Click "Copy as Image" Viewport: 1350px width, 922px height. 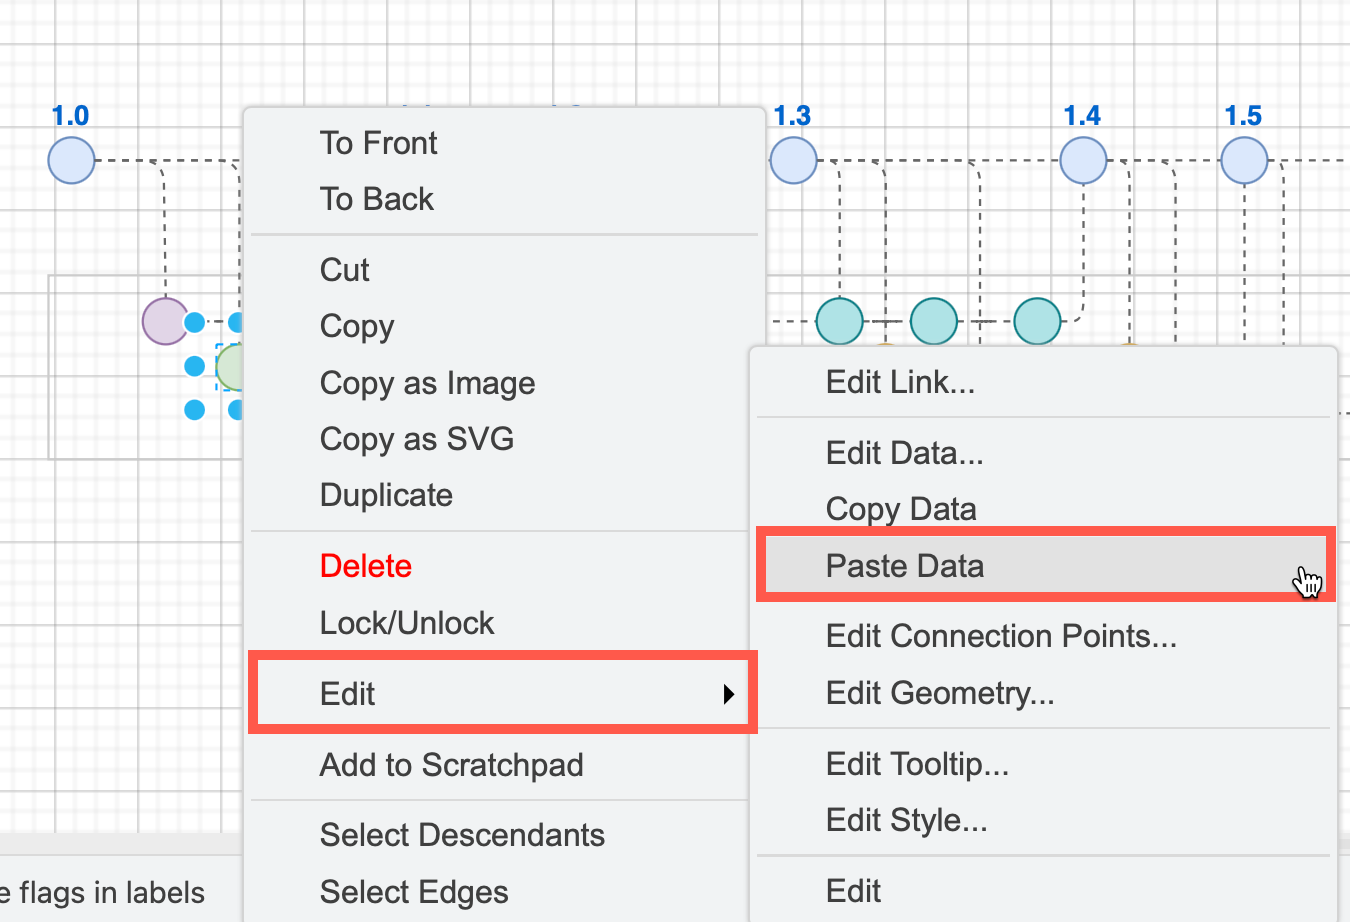[x=427, y=383]
